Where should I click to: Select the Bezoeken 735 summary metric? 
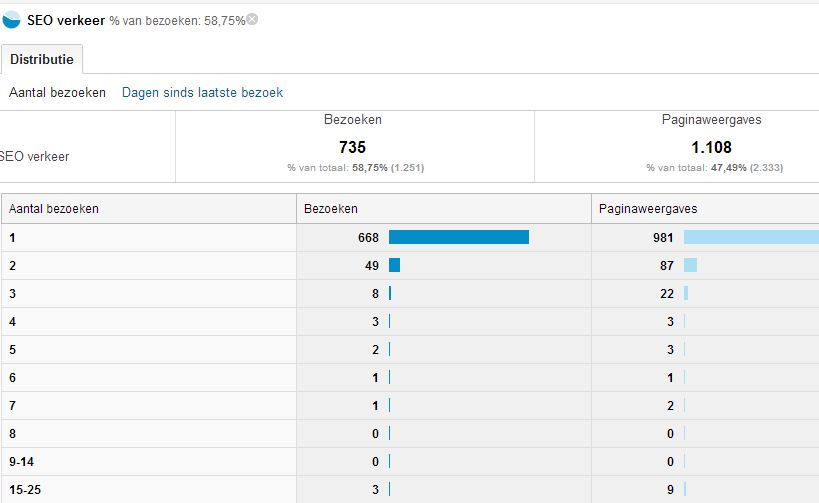[352, 146]
